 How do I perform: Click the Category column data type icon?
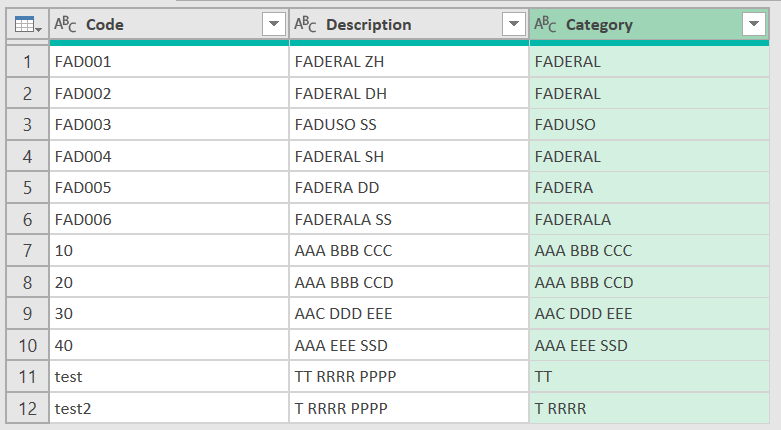[x=545, y=24]
